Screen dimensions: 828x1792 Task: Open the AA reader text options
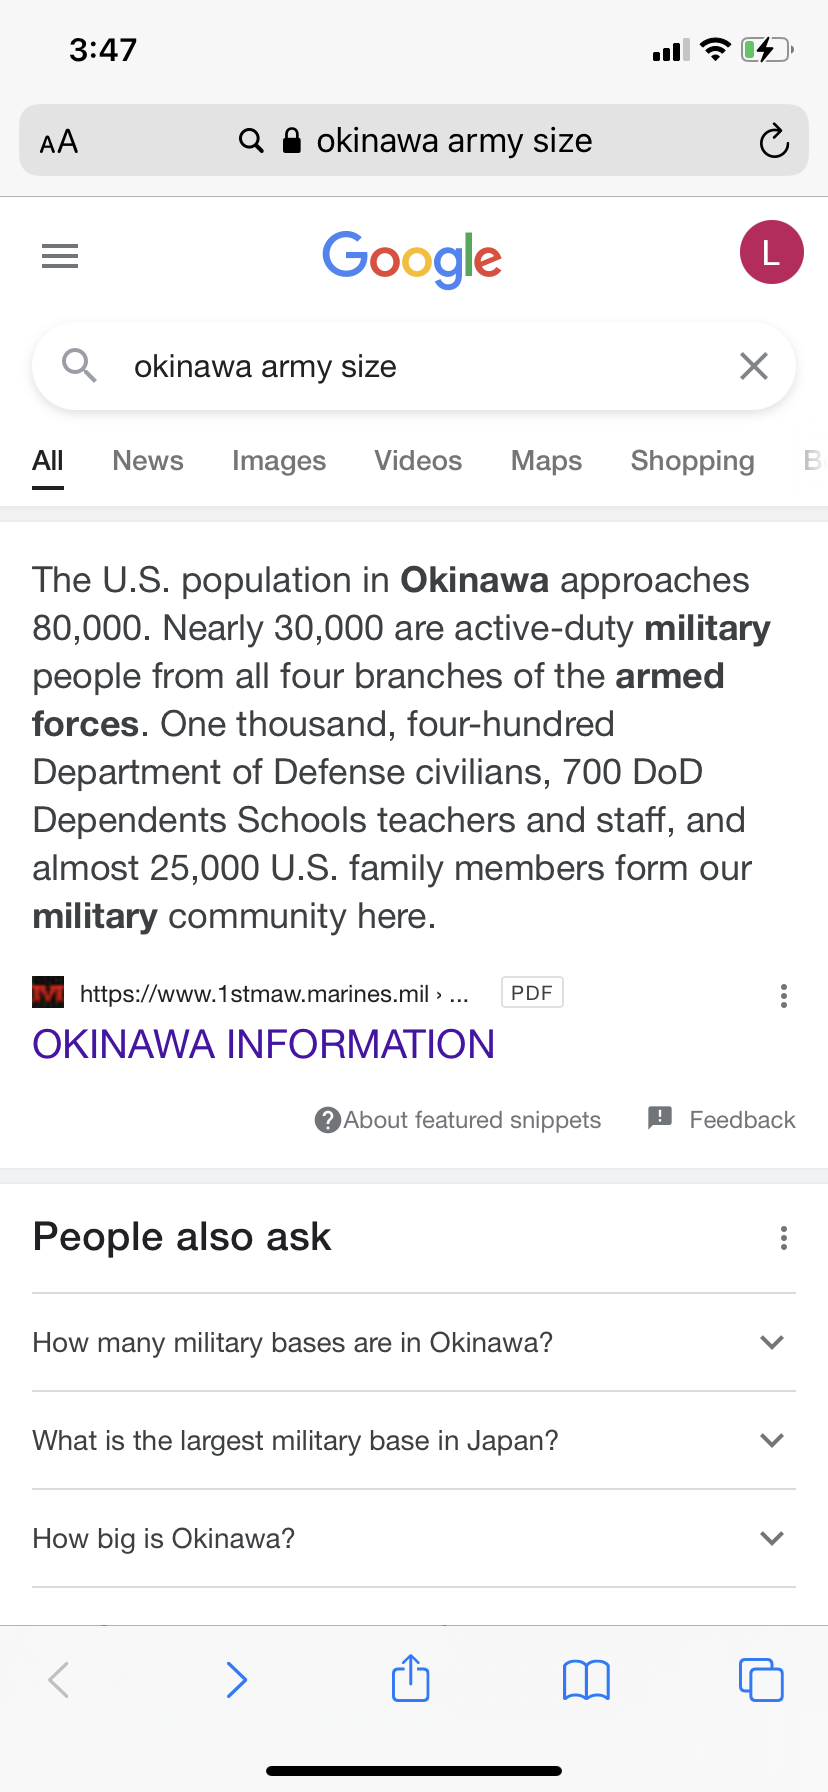pos(59,141)
